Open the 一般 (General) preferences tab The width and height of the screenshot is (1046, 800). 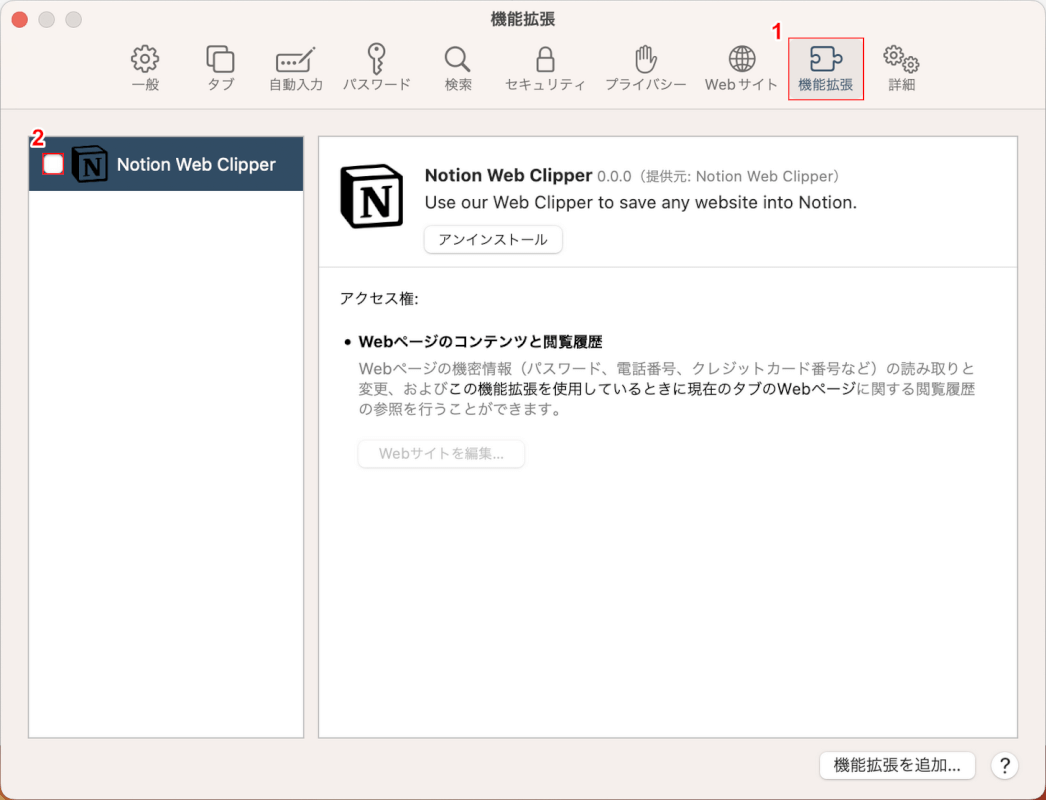click(145, 68)
